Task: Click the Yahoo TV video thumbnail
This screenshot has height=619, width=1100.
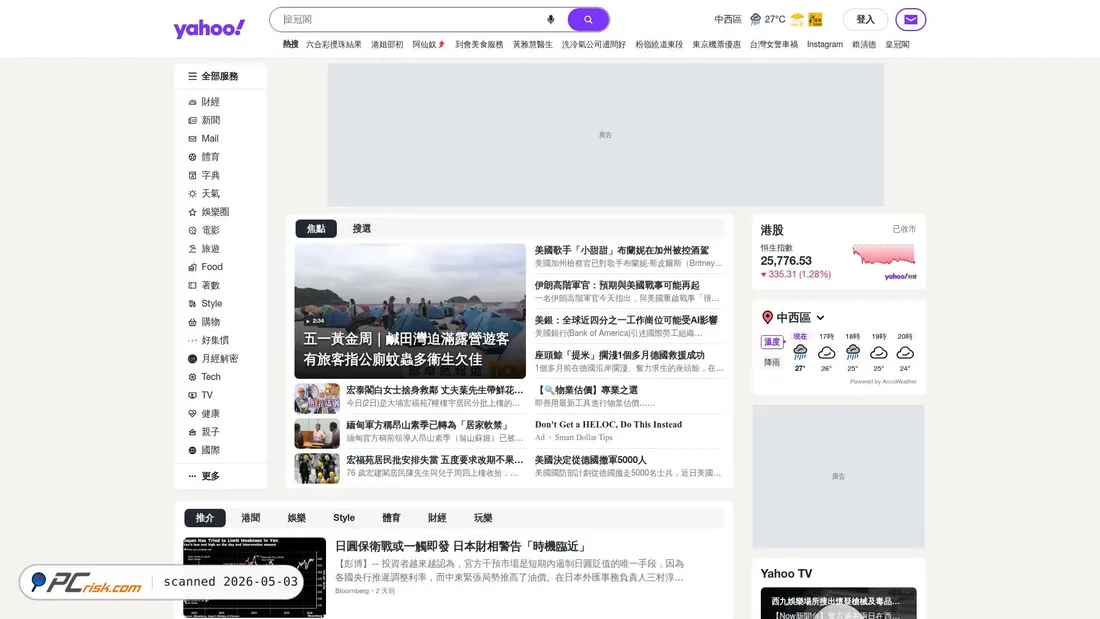Action: coord(838,604)
